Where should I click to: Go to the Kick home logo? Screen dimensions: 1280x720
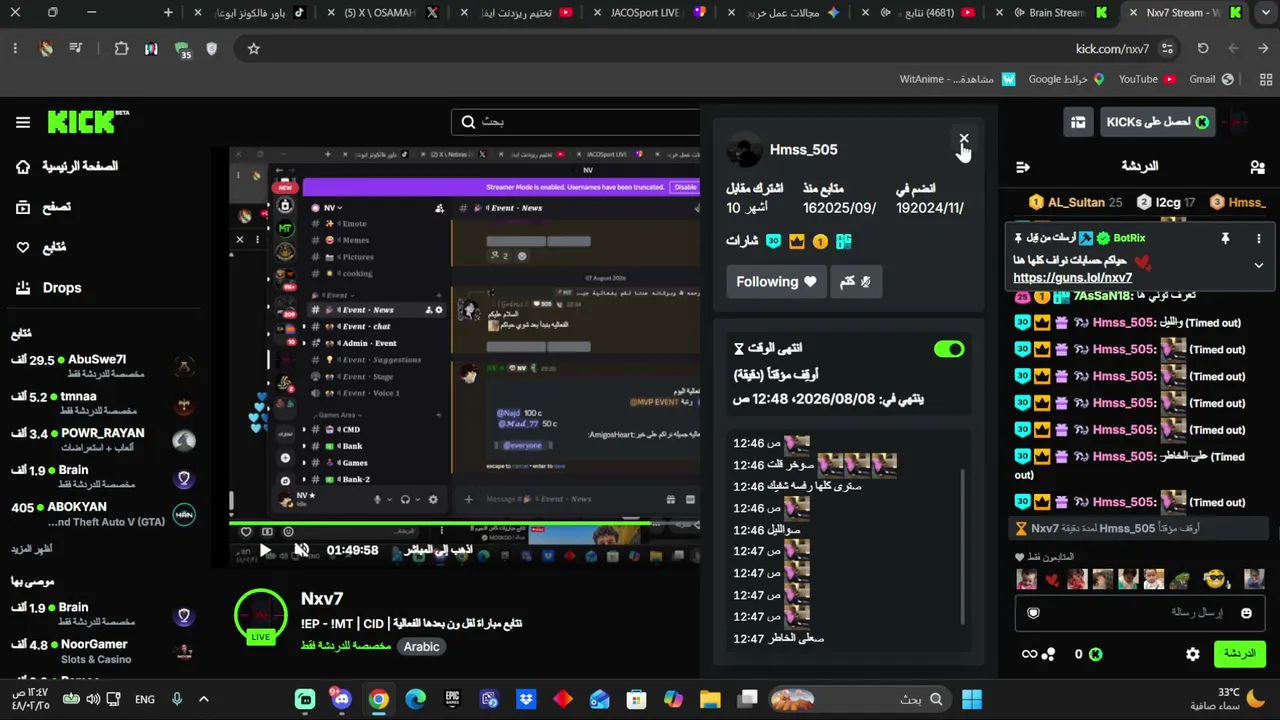[89, 122]
